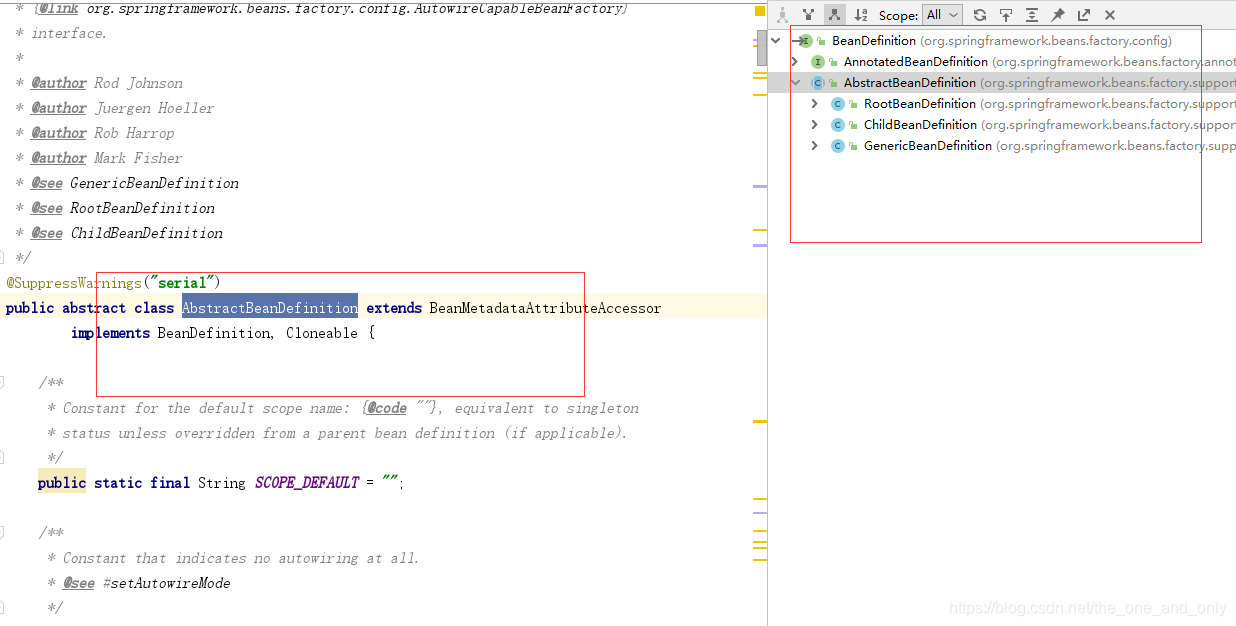Viewport: 1236px width, 626px height.
Task: Close the hierarchy panel tab
Action: click(1110, 15)
